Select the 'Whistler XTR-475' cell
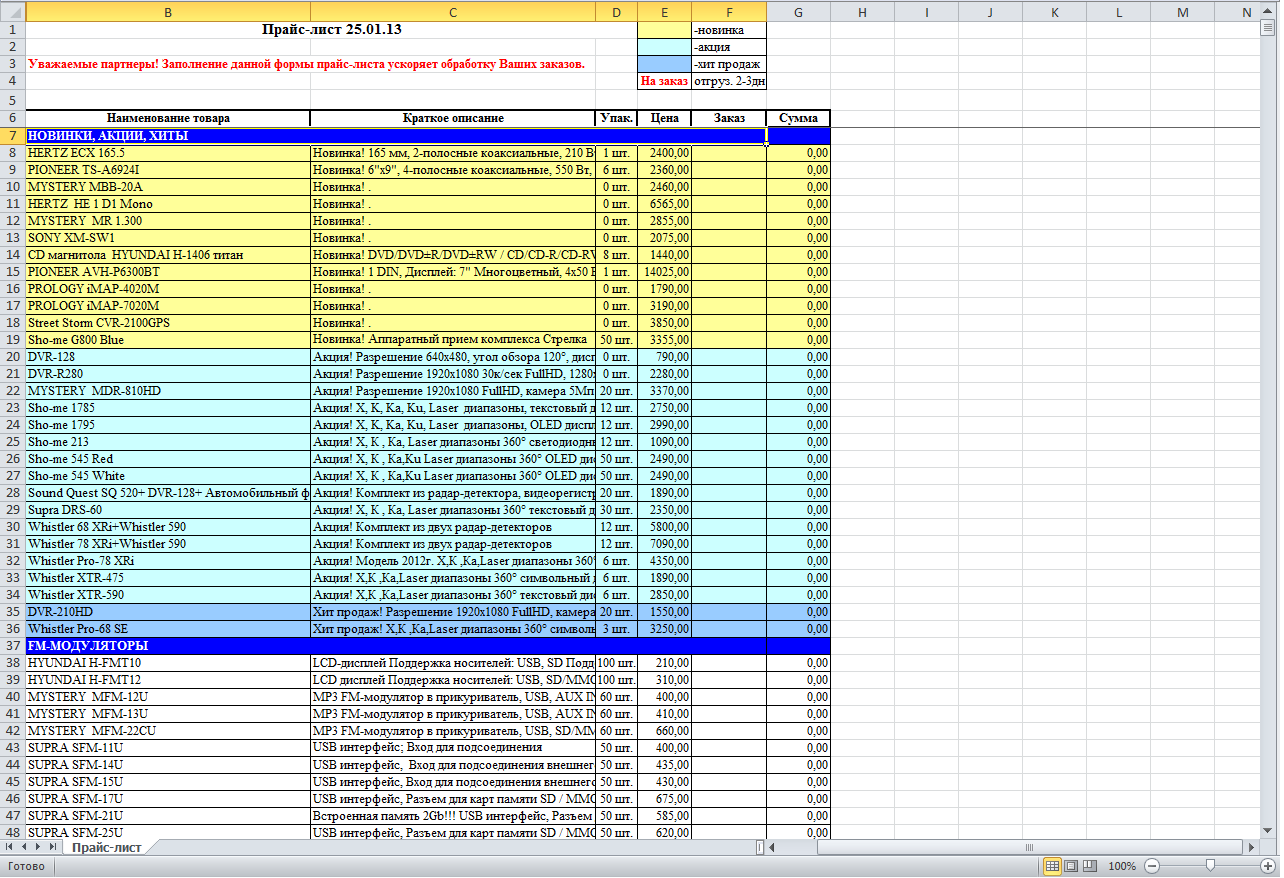Screen dimensions: 1284x878 tap(168, 577)
